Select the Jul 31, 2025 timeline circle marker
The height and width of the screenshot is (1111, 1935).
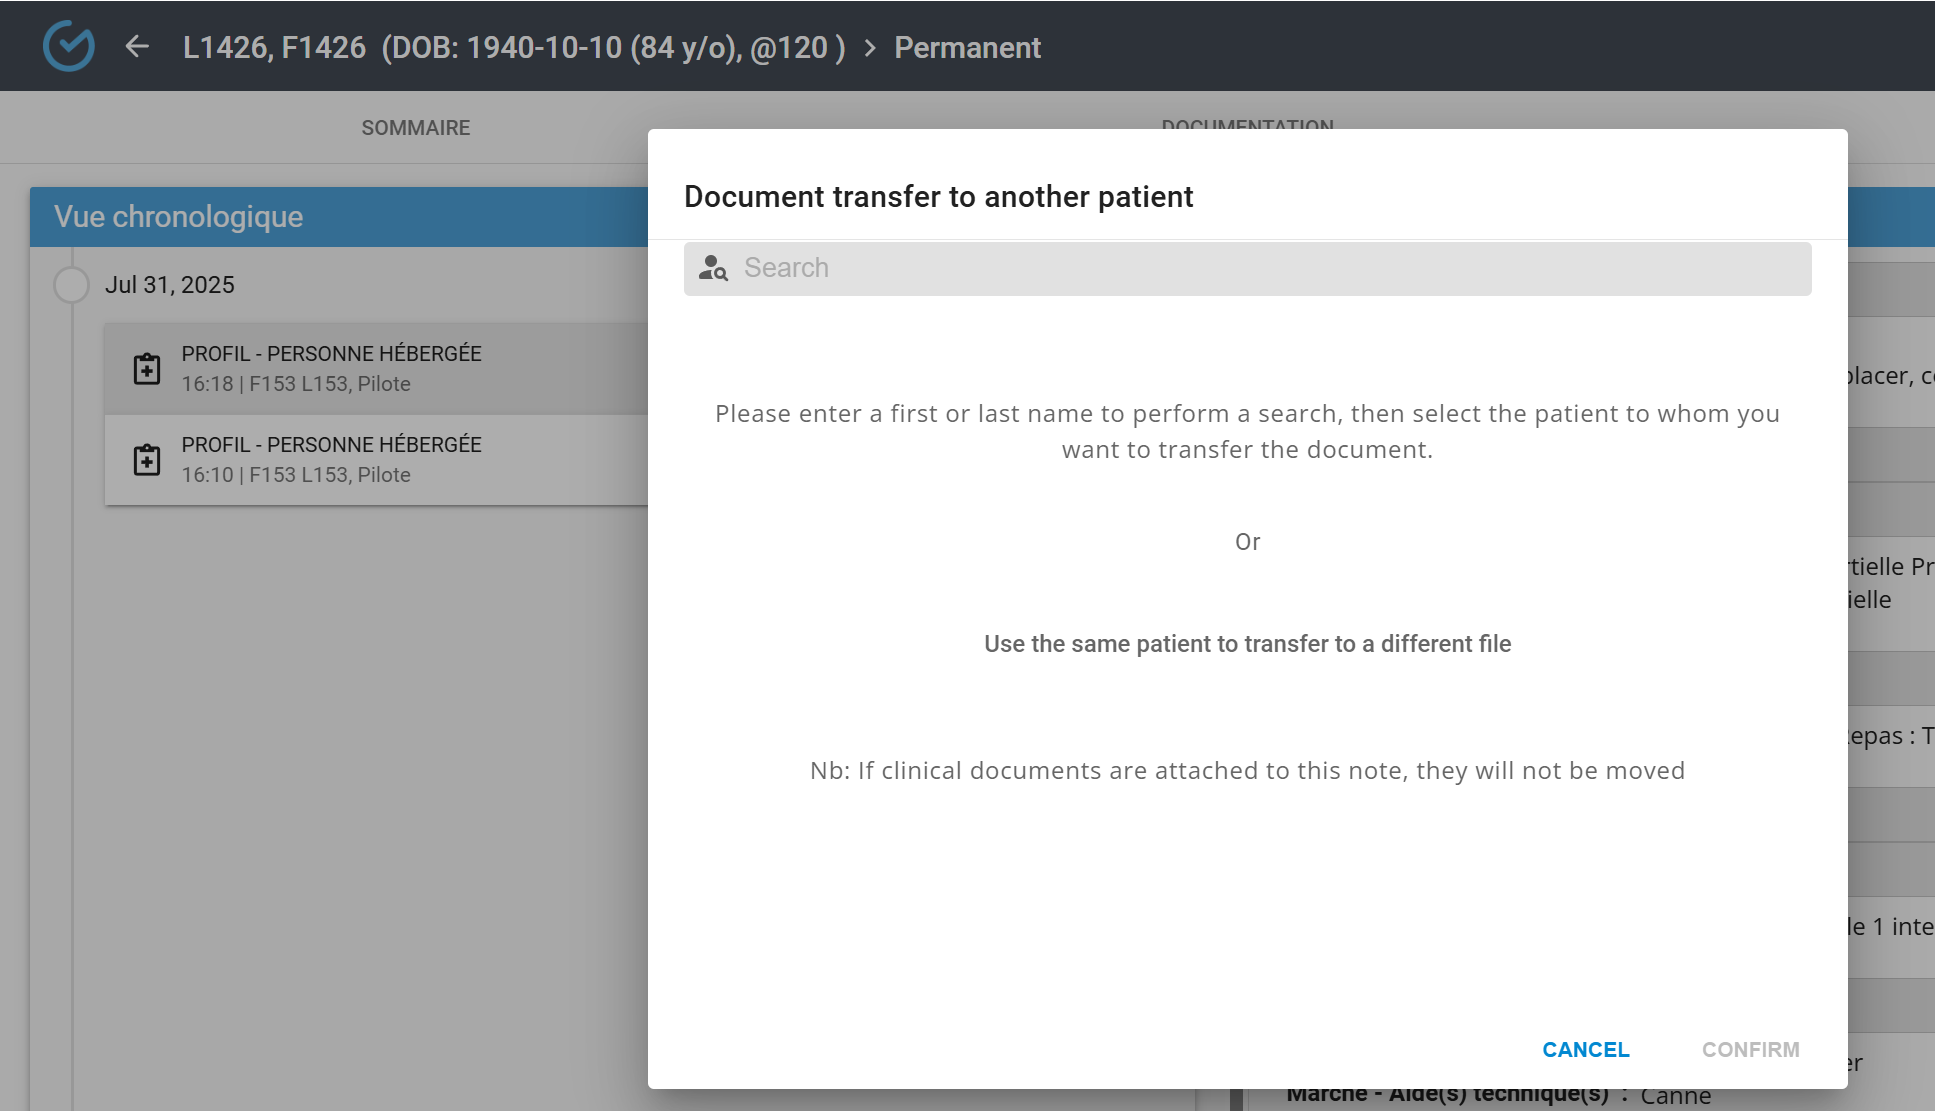coord(71,285)
